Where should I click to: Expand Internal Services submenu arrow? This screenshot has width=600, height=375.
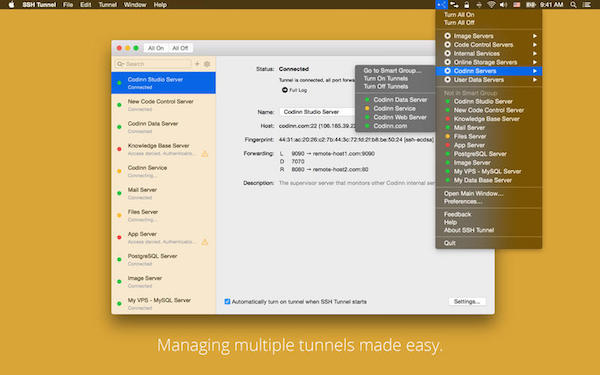click(x=535, y=54)
